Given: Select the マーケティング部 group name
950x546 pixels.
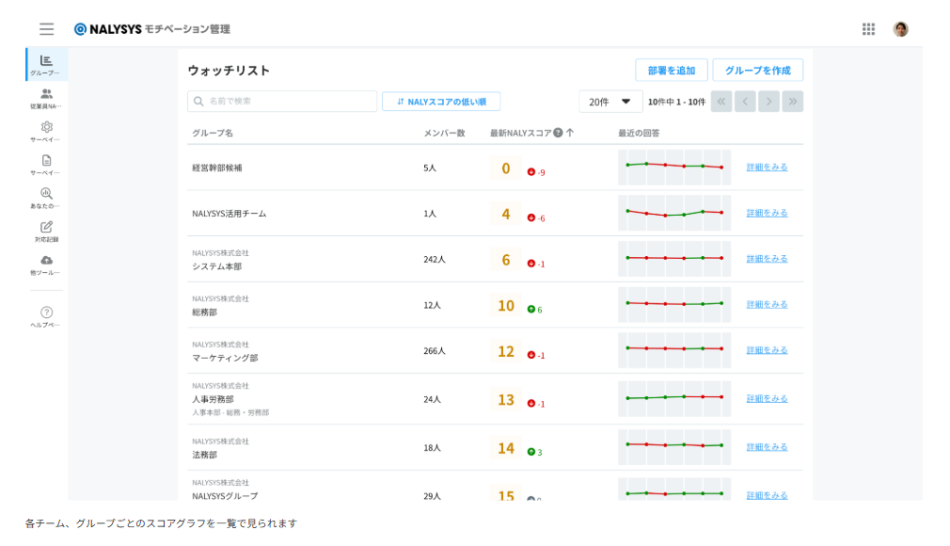Looking at the screenshot, I should pos(225,358).
